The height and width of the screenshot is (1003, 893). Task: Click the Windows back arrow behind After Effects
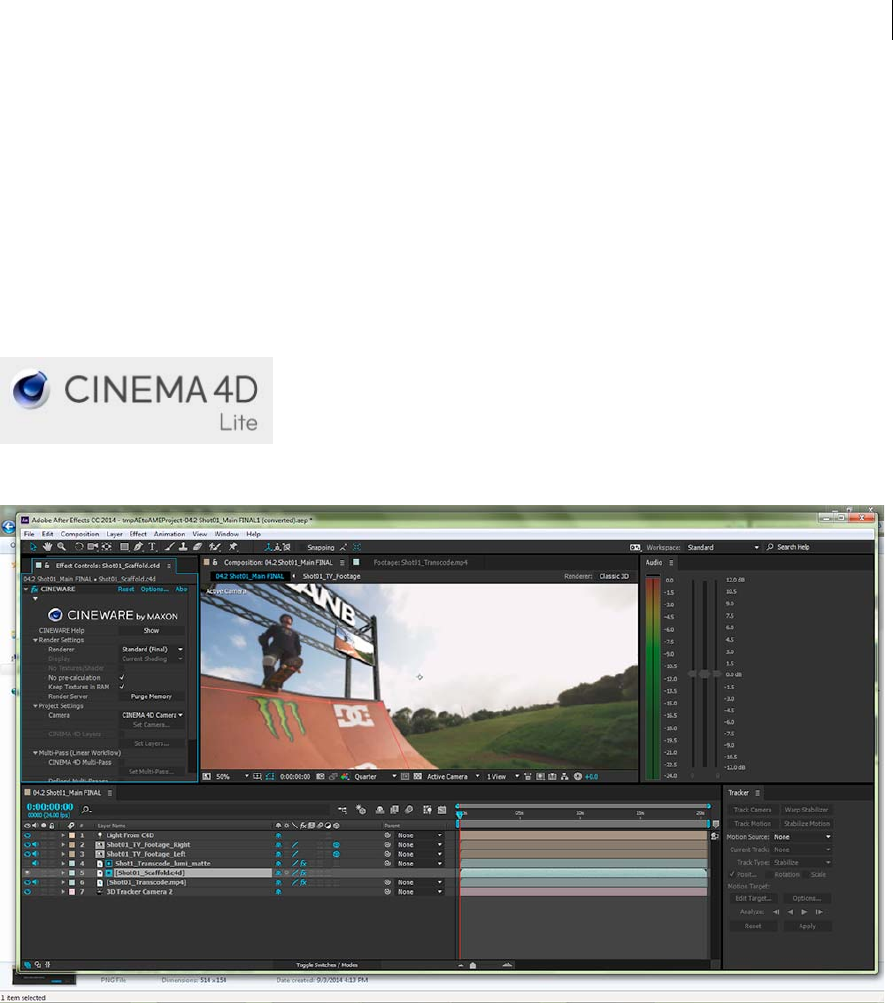8,527
